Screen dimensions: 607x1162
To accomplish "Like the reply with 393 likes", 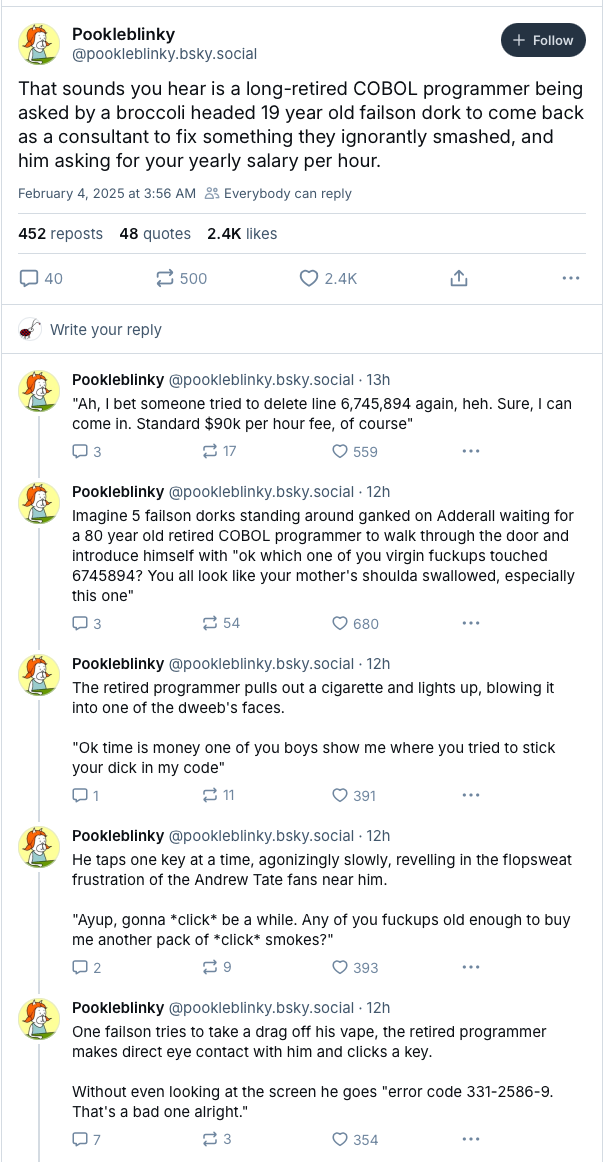I will tap(341, 967).
